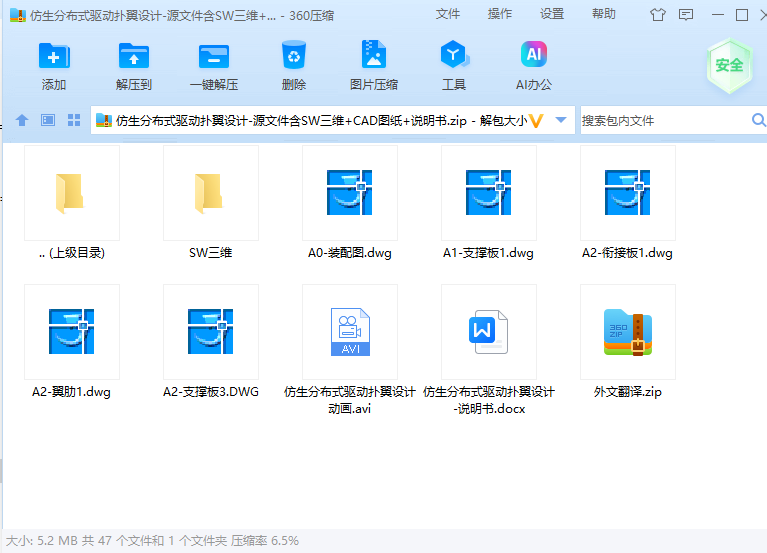Image resolution: width=767 pixels, height=553 pixels.
Task: Click the 搜索包内文件 search field
Action: click(664, 120)
